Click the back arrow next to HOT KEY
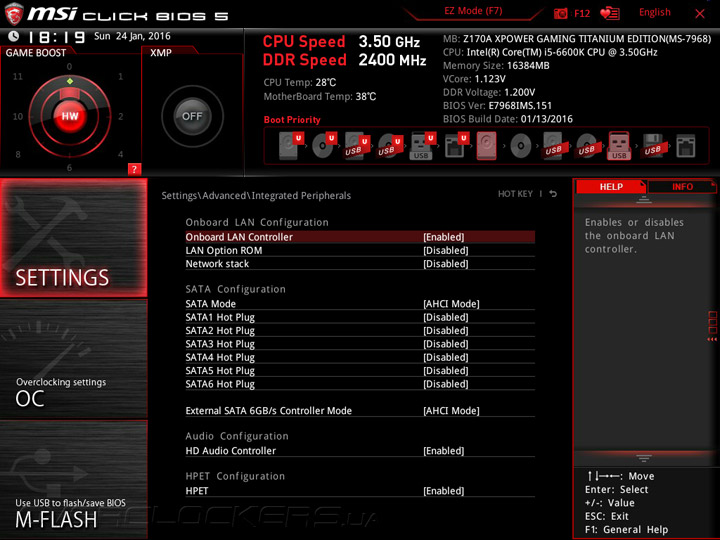 [x=553, y=194]
